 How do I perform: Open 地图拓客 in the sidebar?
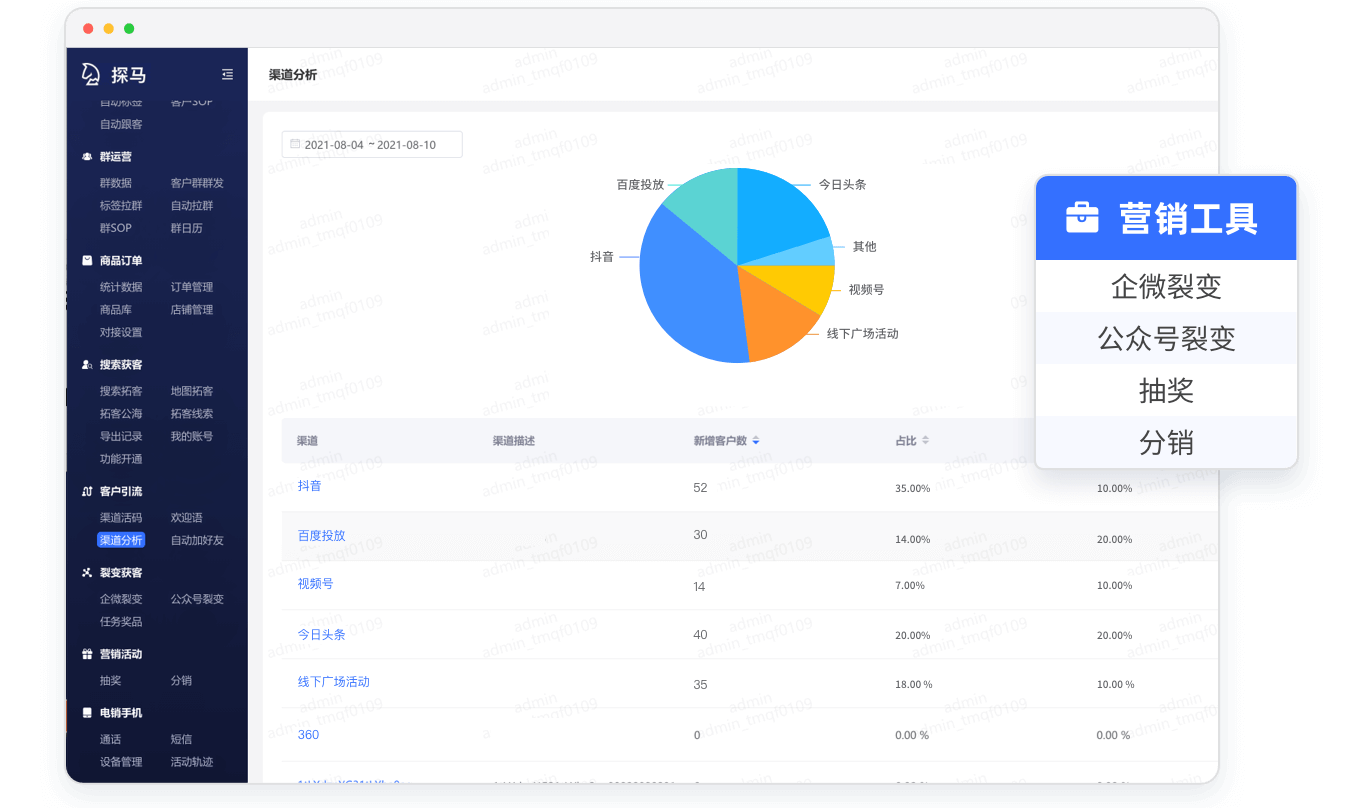click(x=192, y=391)
